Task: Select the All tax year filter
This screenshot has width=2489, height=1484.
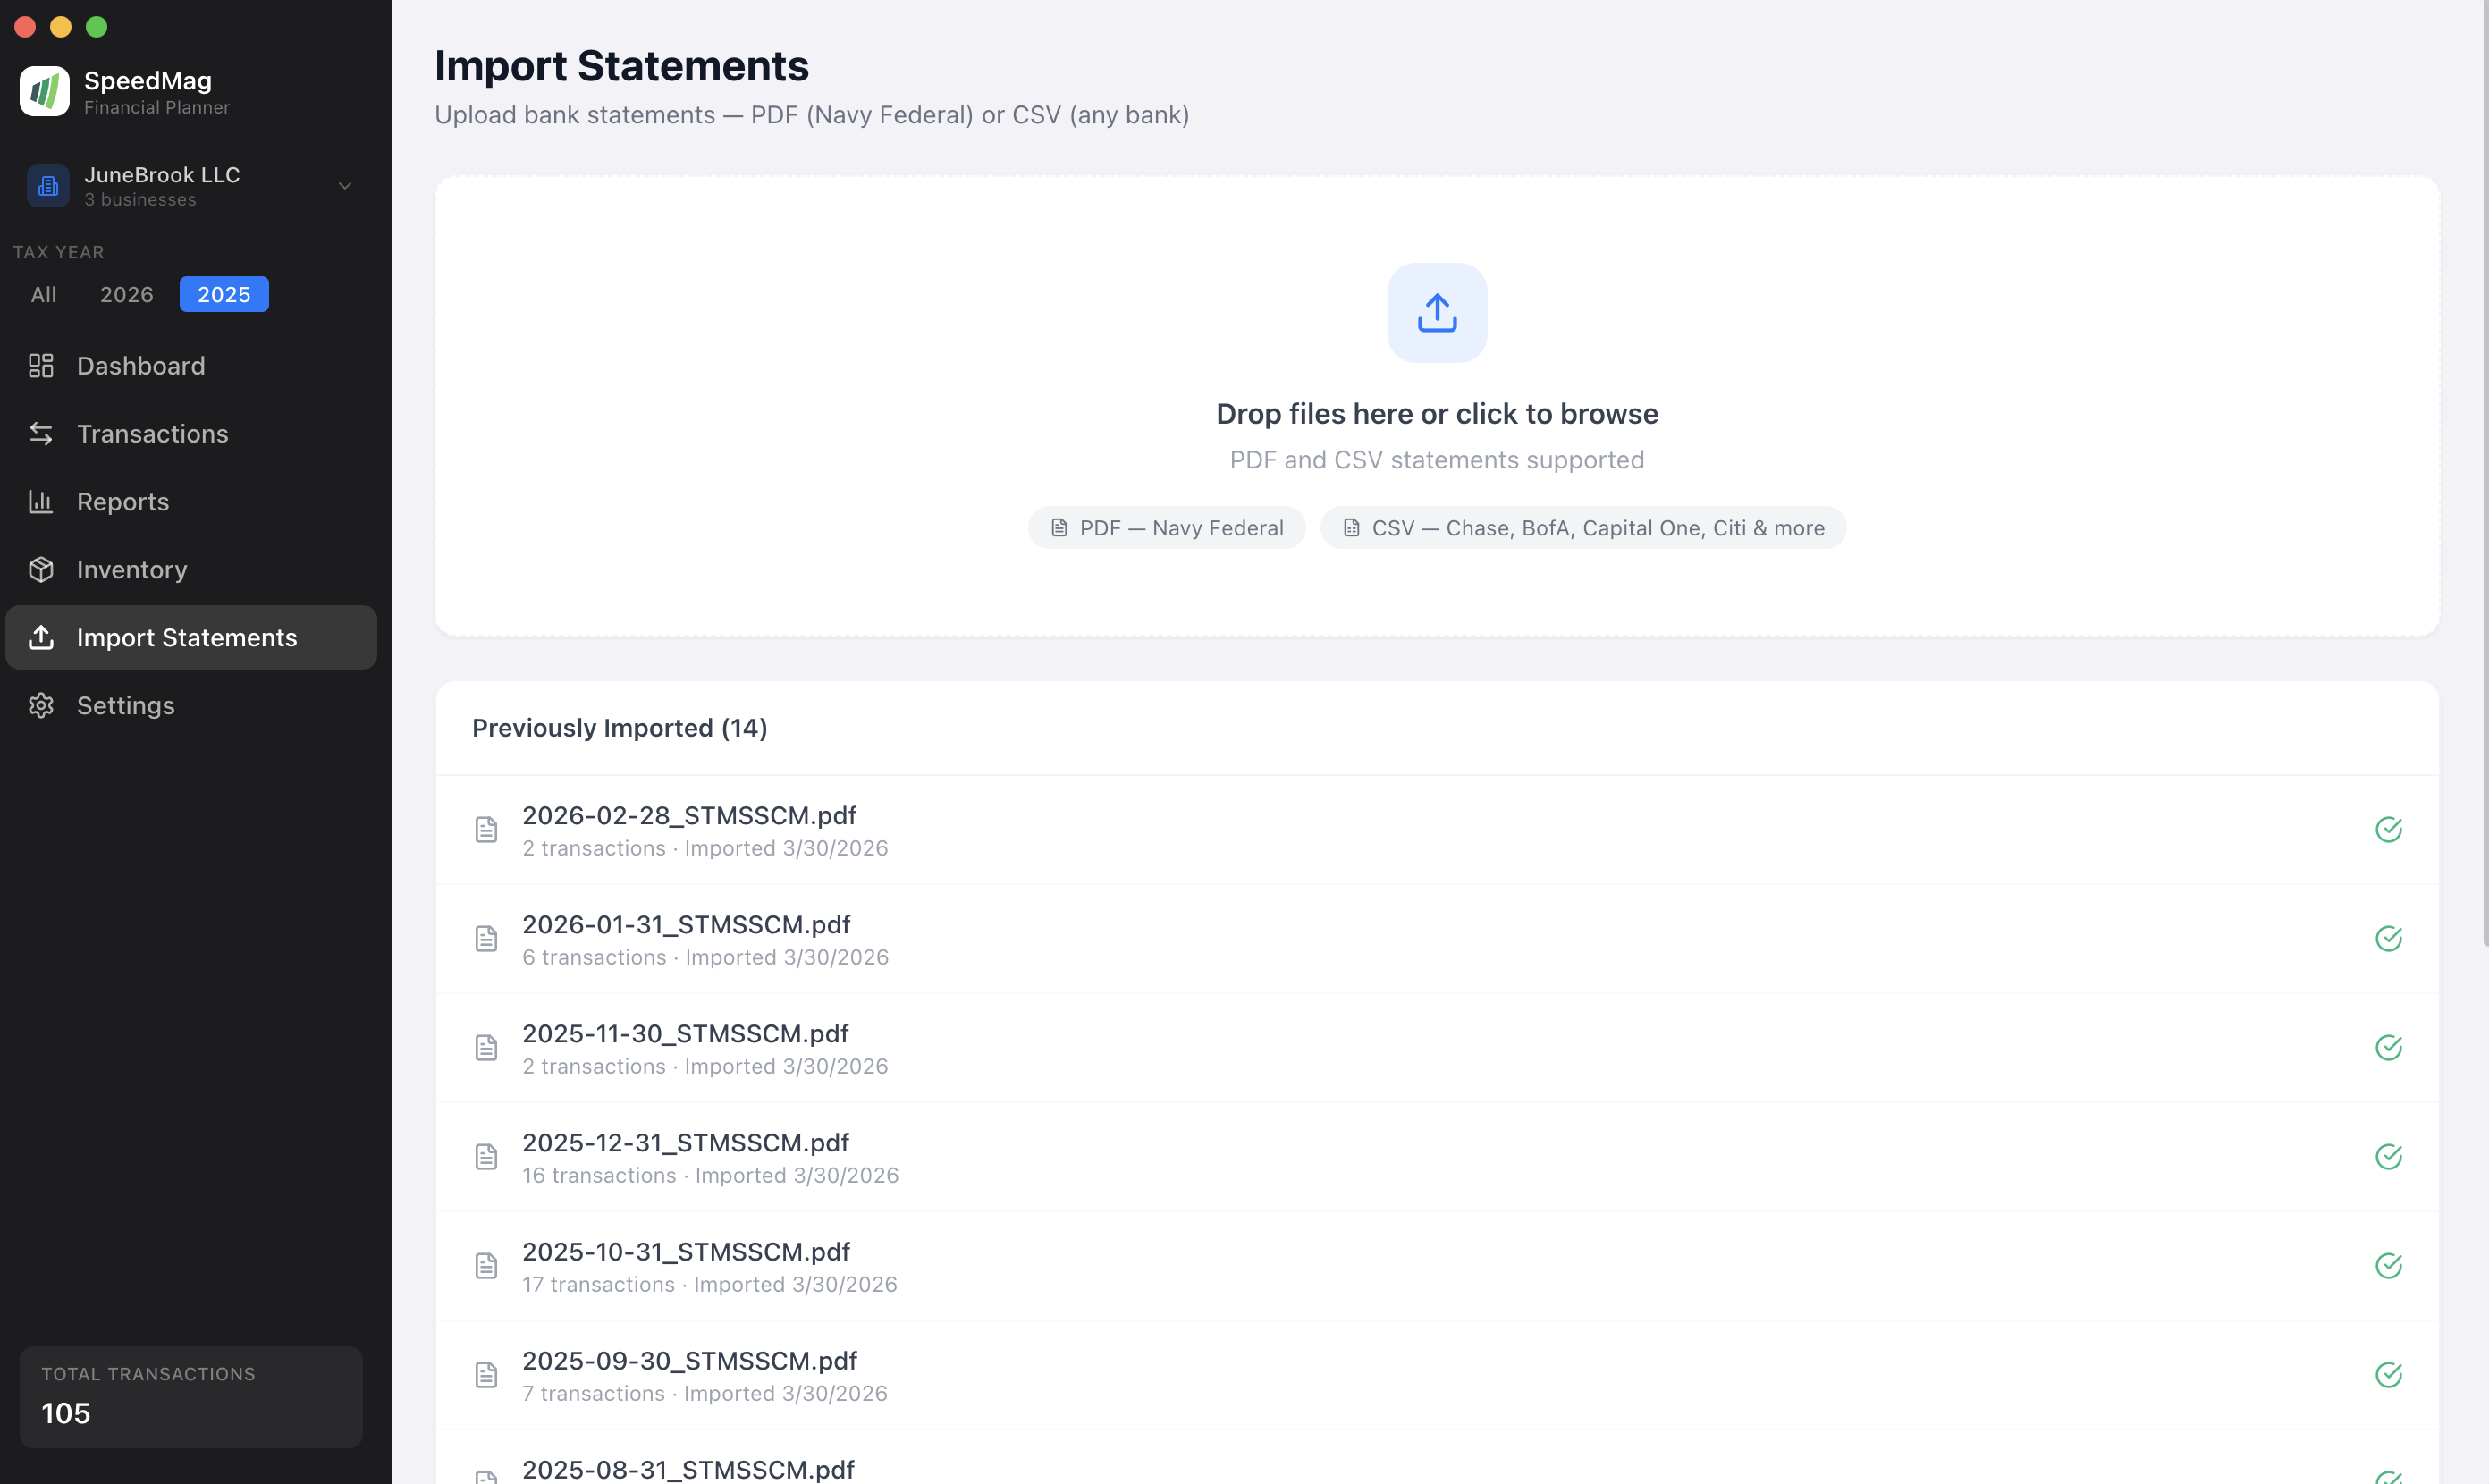Action: click(43, 295)
